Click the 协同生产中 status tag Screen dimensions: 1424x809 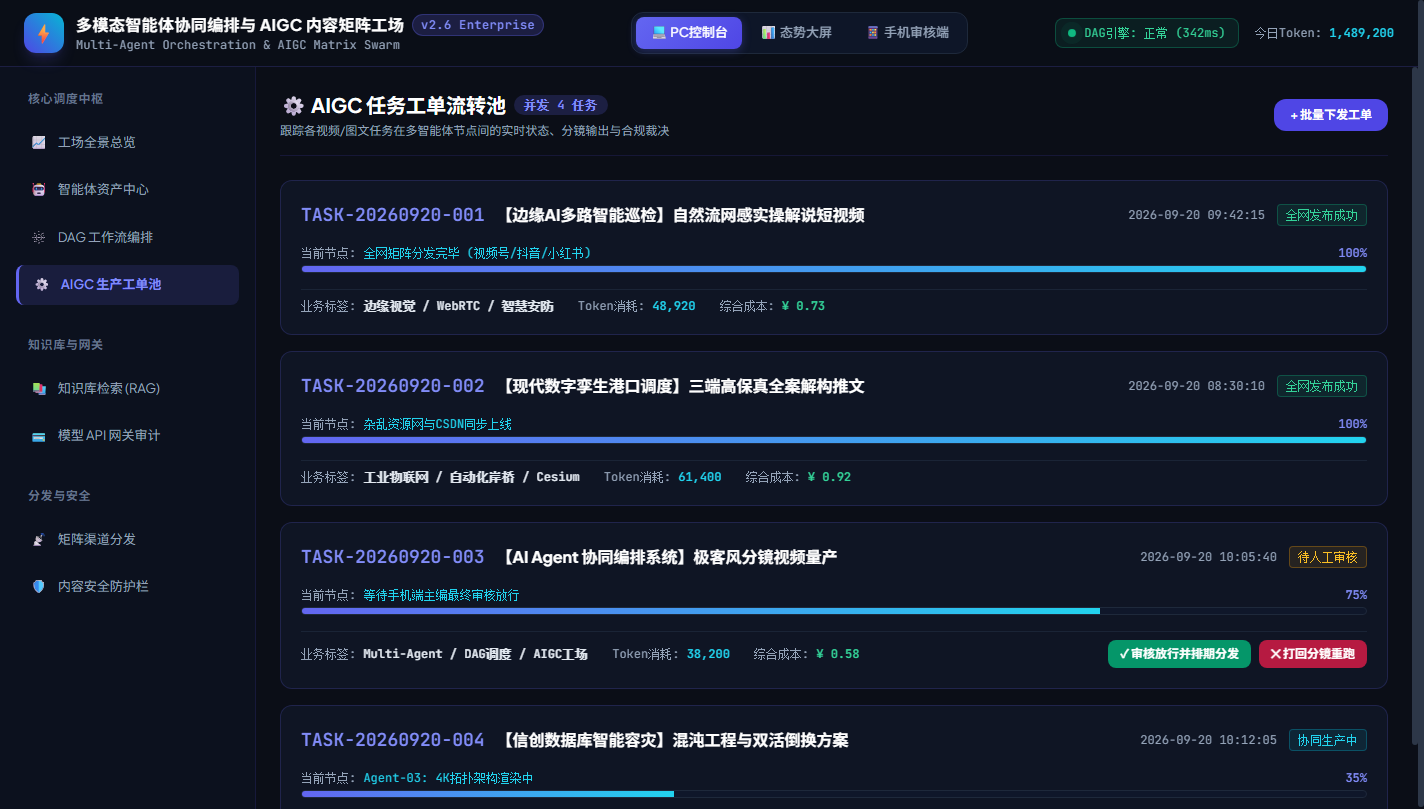pos(1328,740)
